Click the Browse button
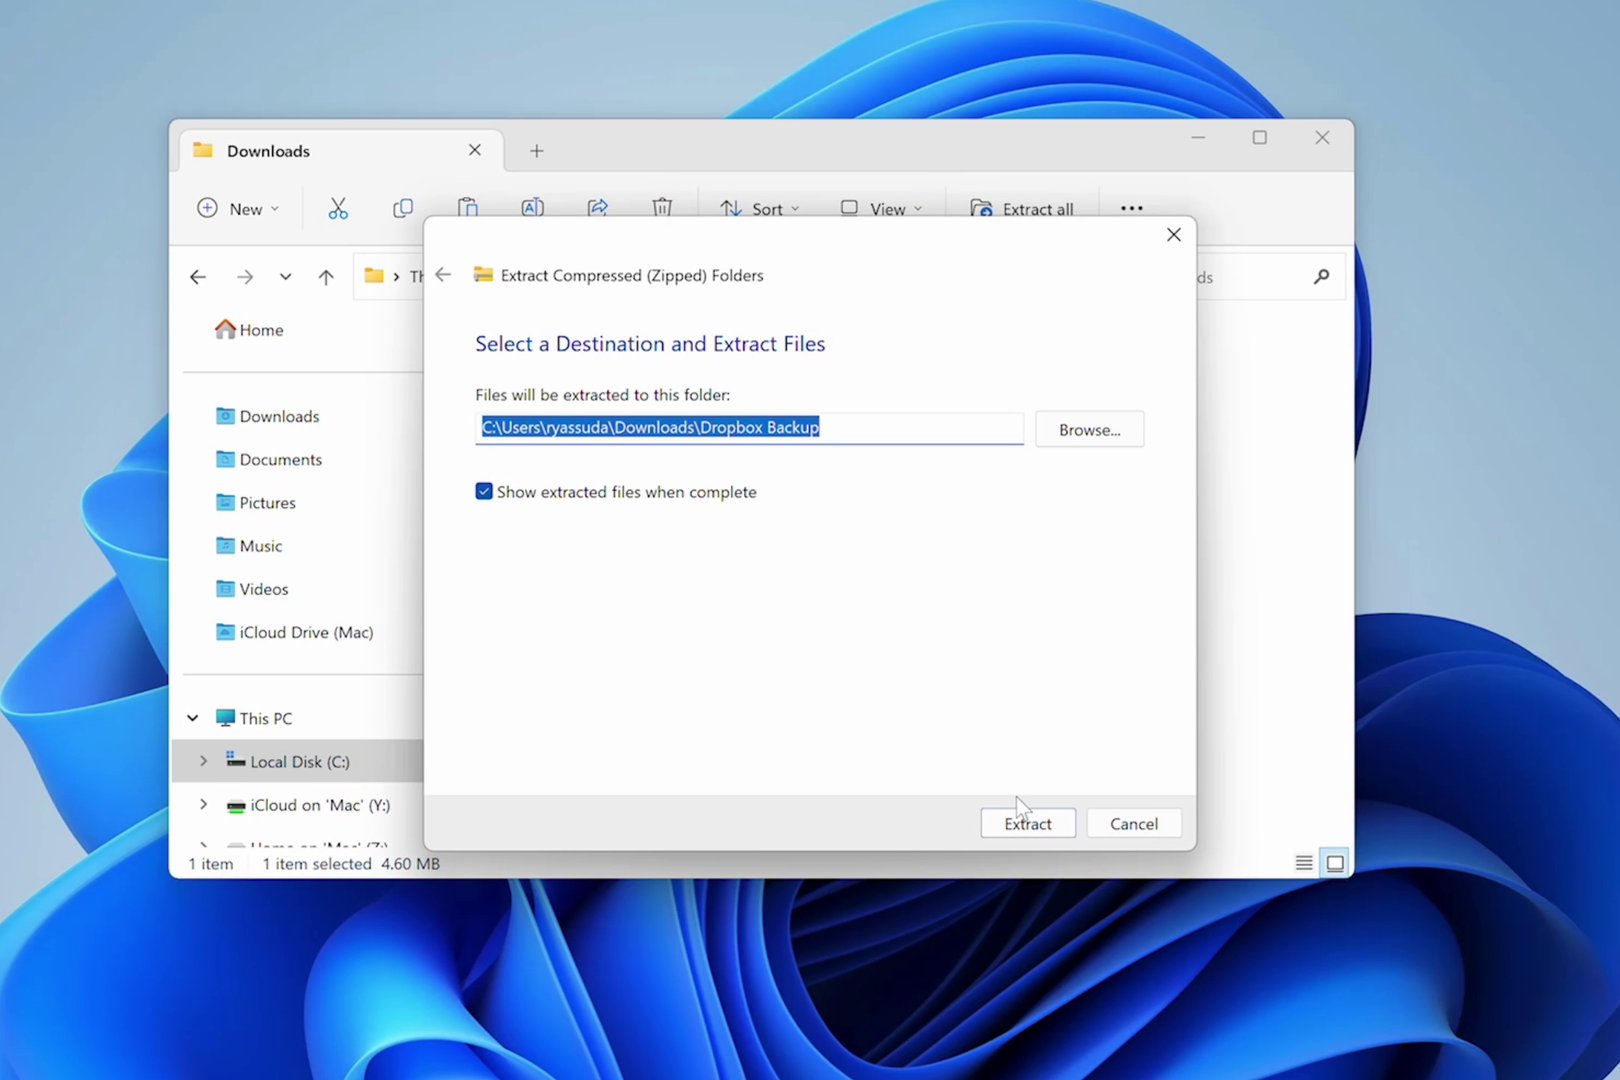 pyautogui.click(x=1089, y=429)
